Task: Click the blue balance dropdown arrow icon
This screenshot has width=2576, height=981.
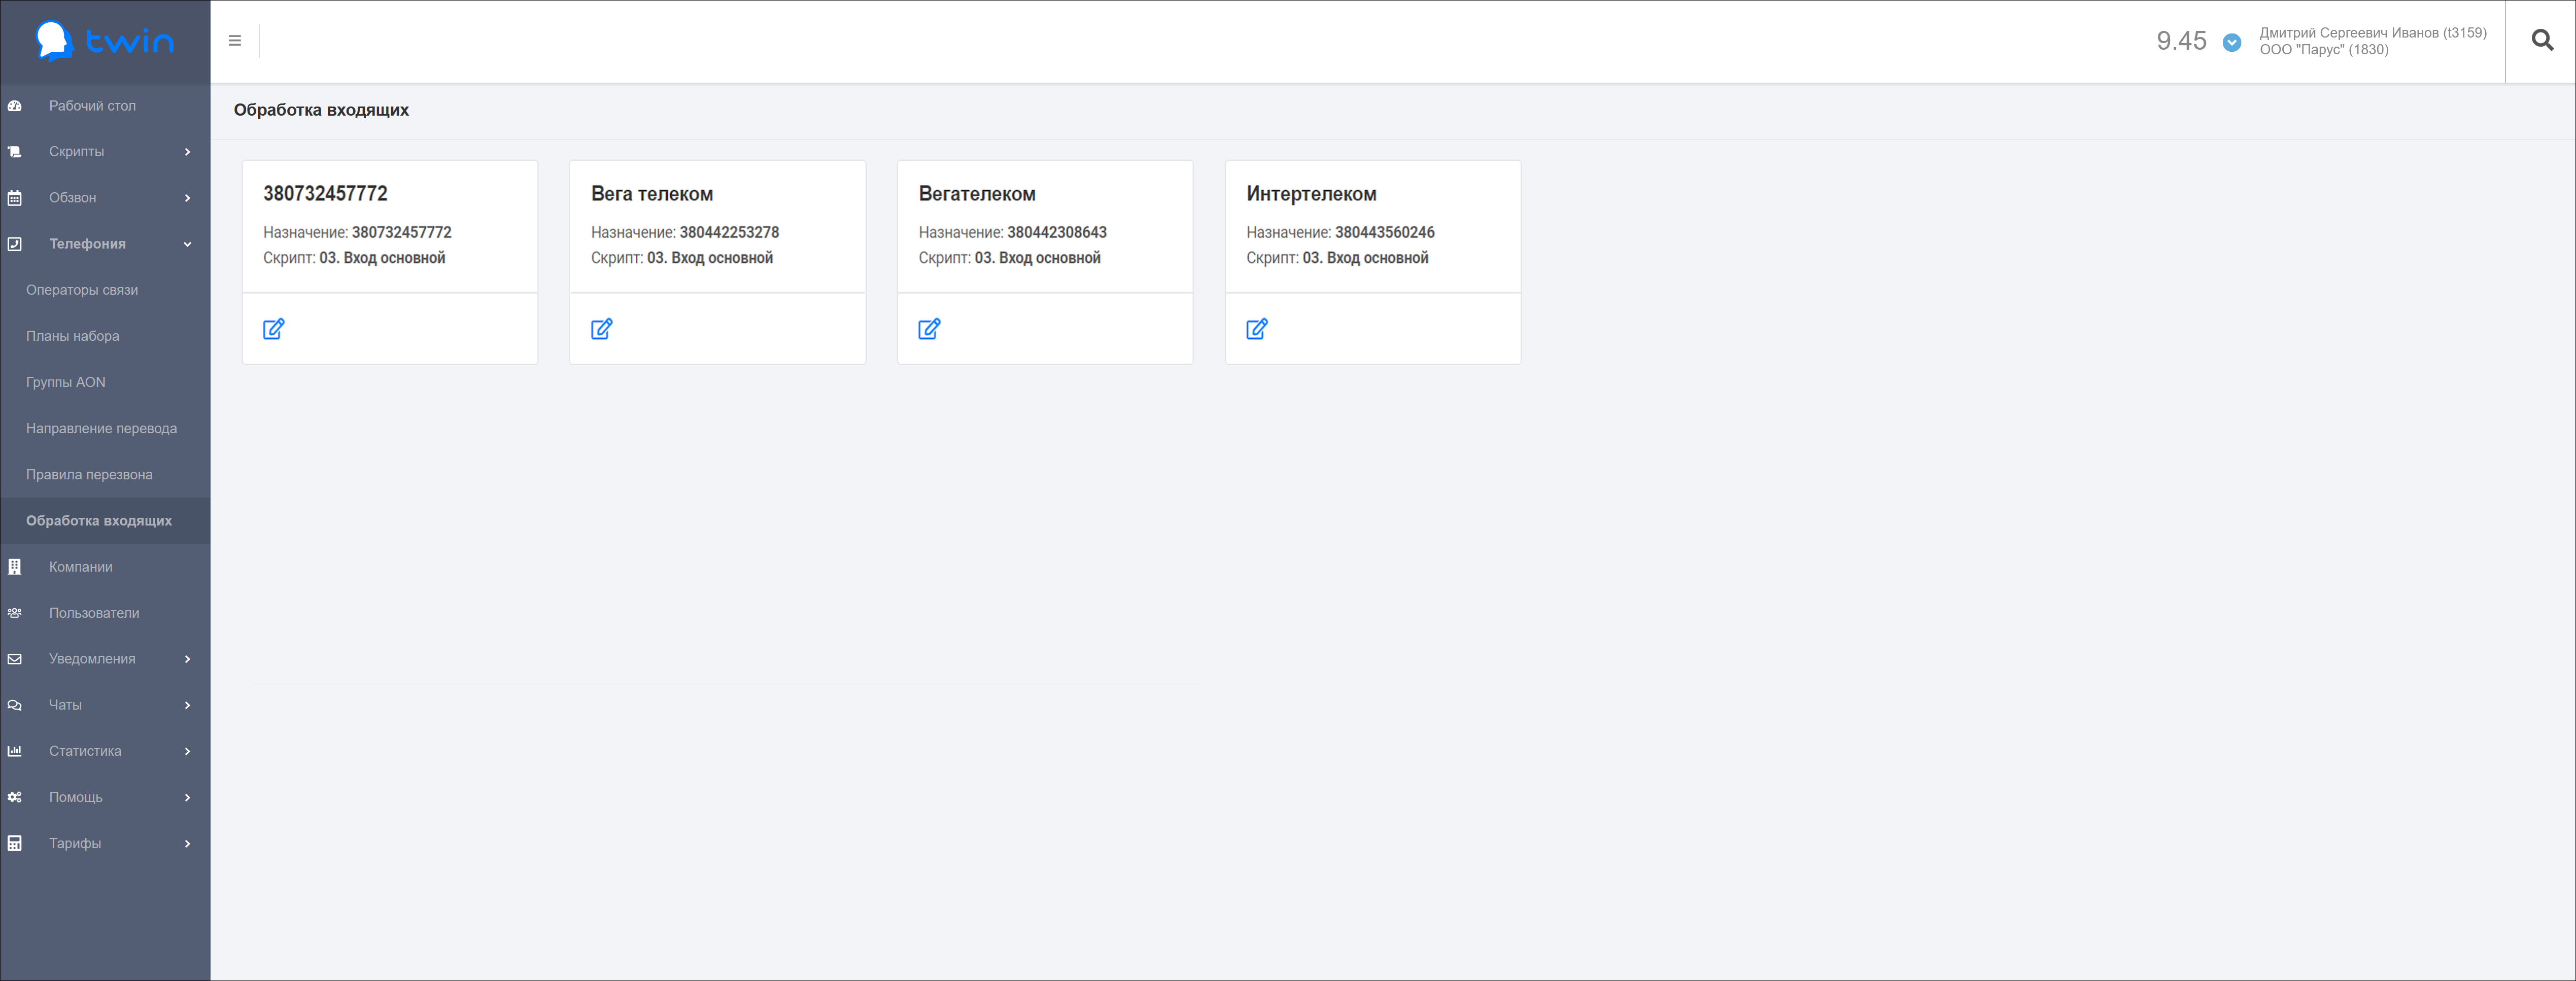Action: (2231, 42)
